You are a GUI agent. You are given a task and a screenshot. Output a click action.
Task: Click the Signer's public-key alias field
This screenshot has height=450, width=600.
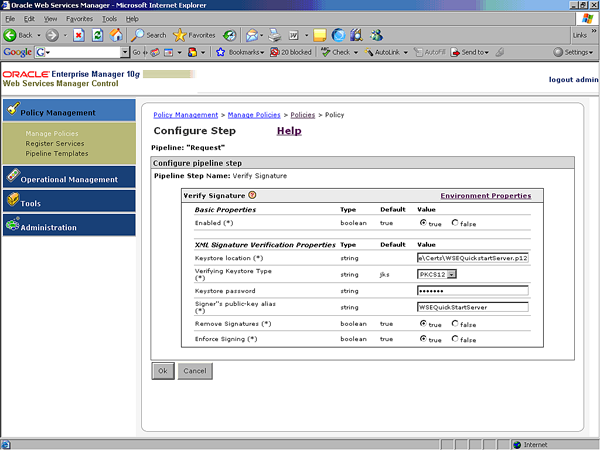(473, 307)
